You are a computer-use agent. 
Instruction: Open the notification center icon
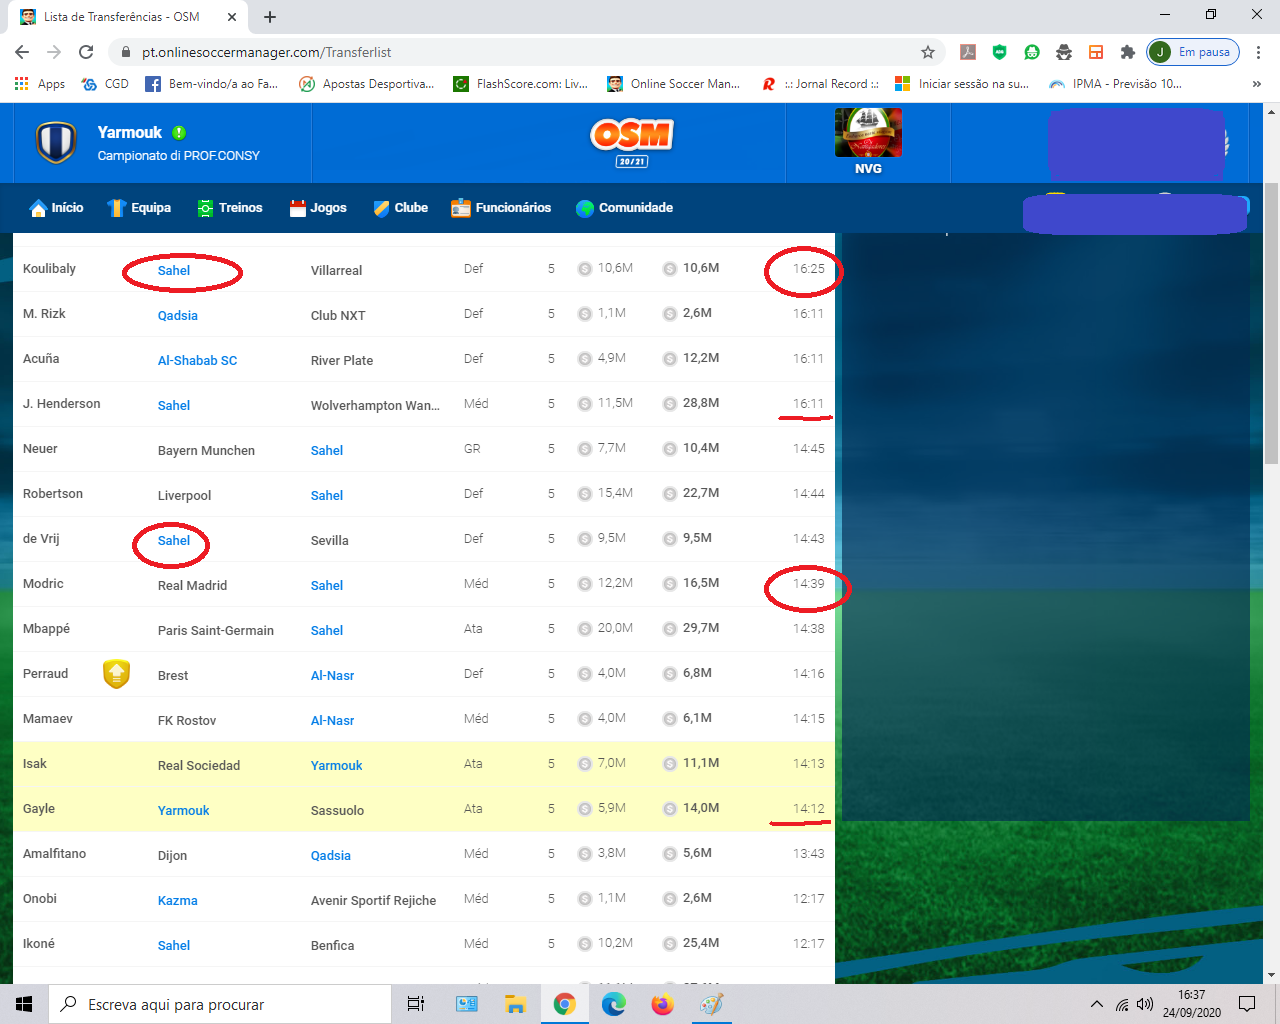pyautogui.click(x=1247, y=1004)
